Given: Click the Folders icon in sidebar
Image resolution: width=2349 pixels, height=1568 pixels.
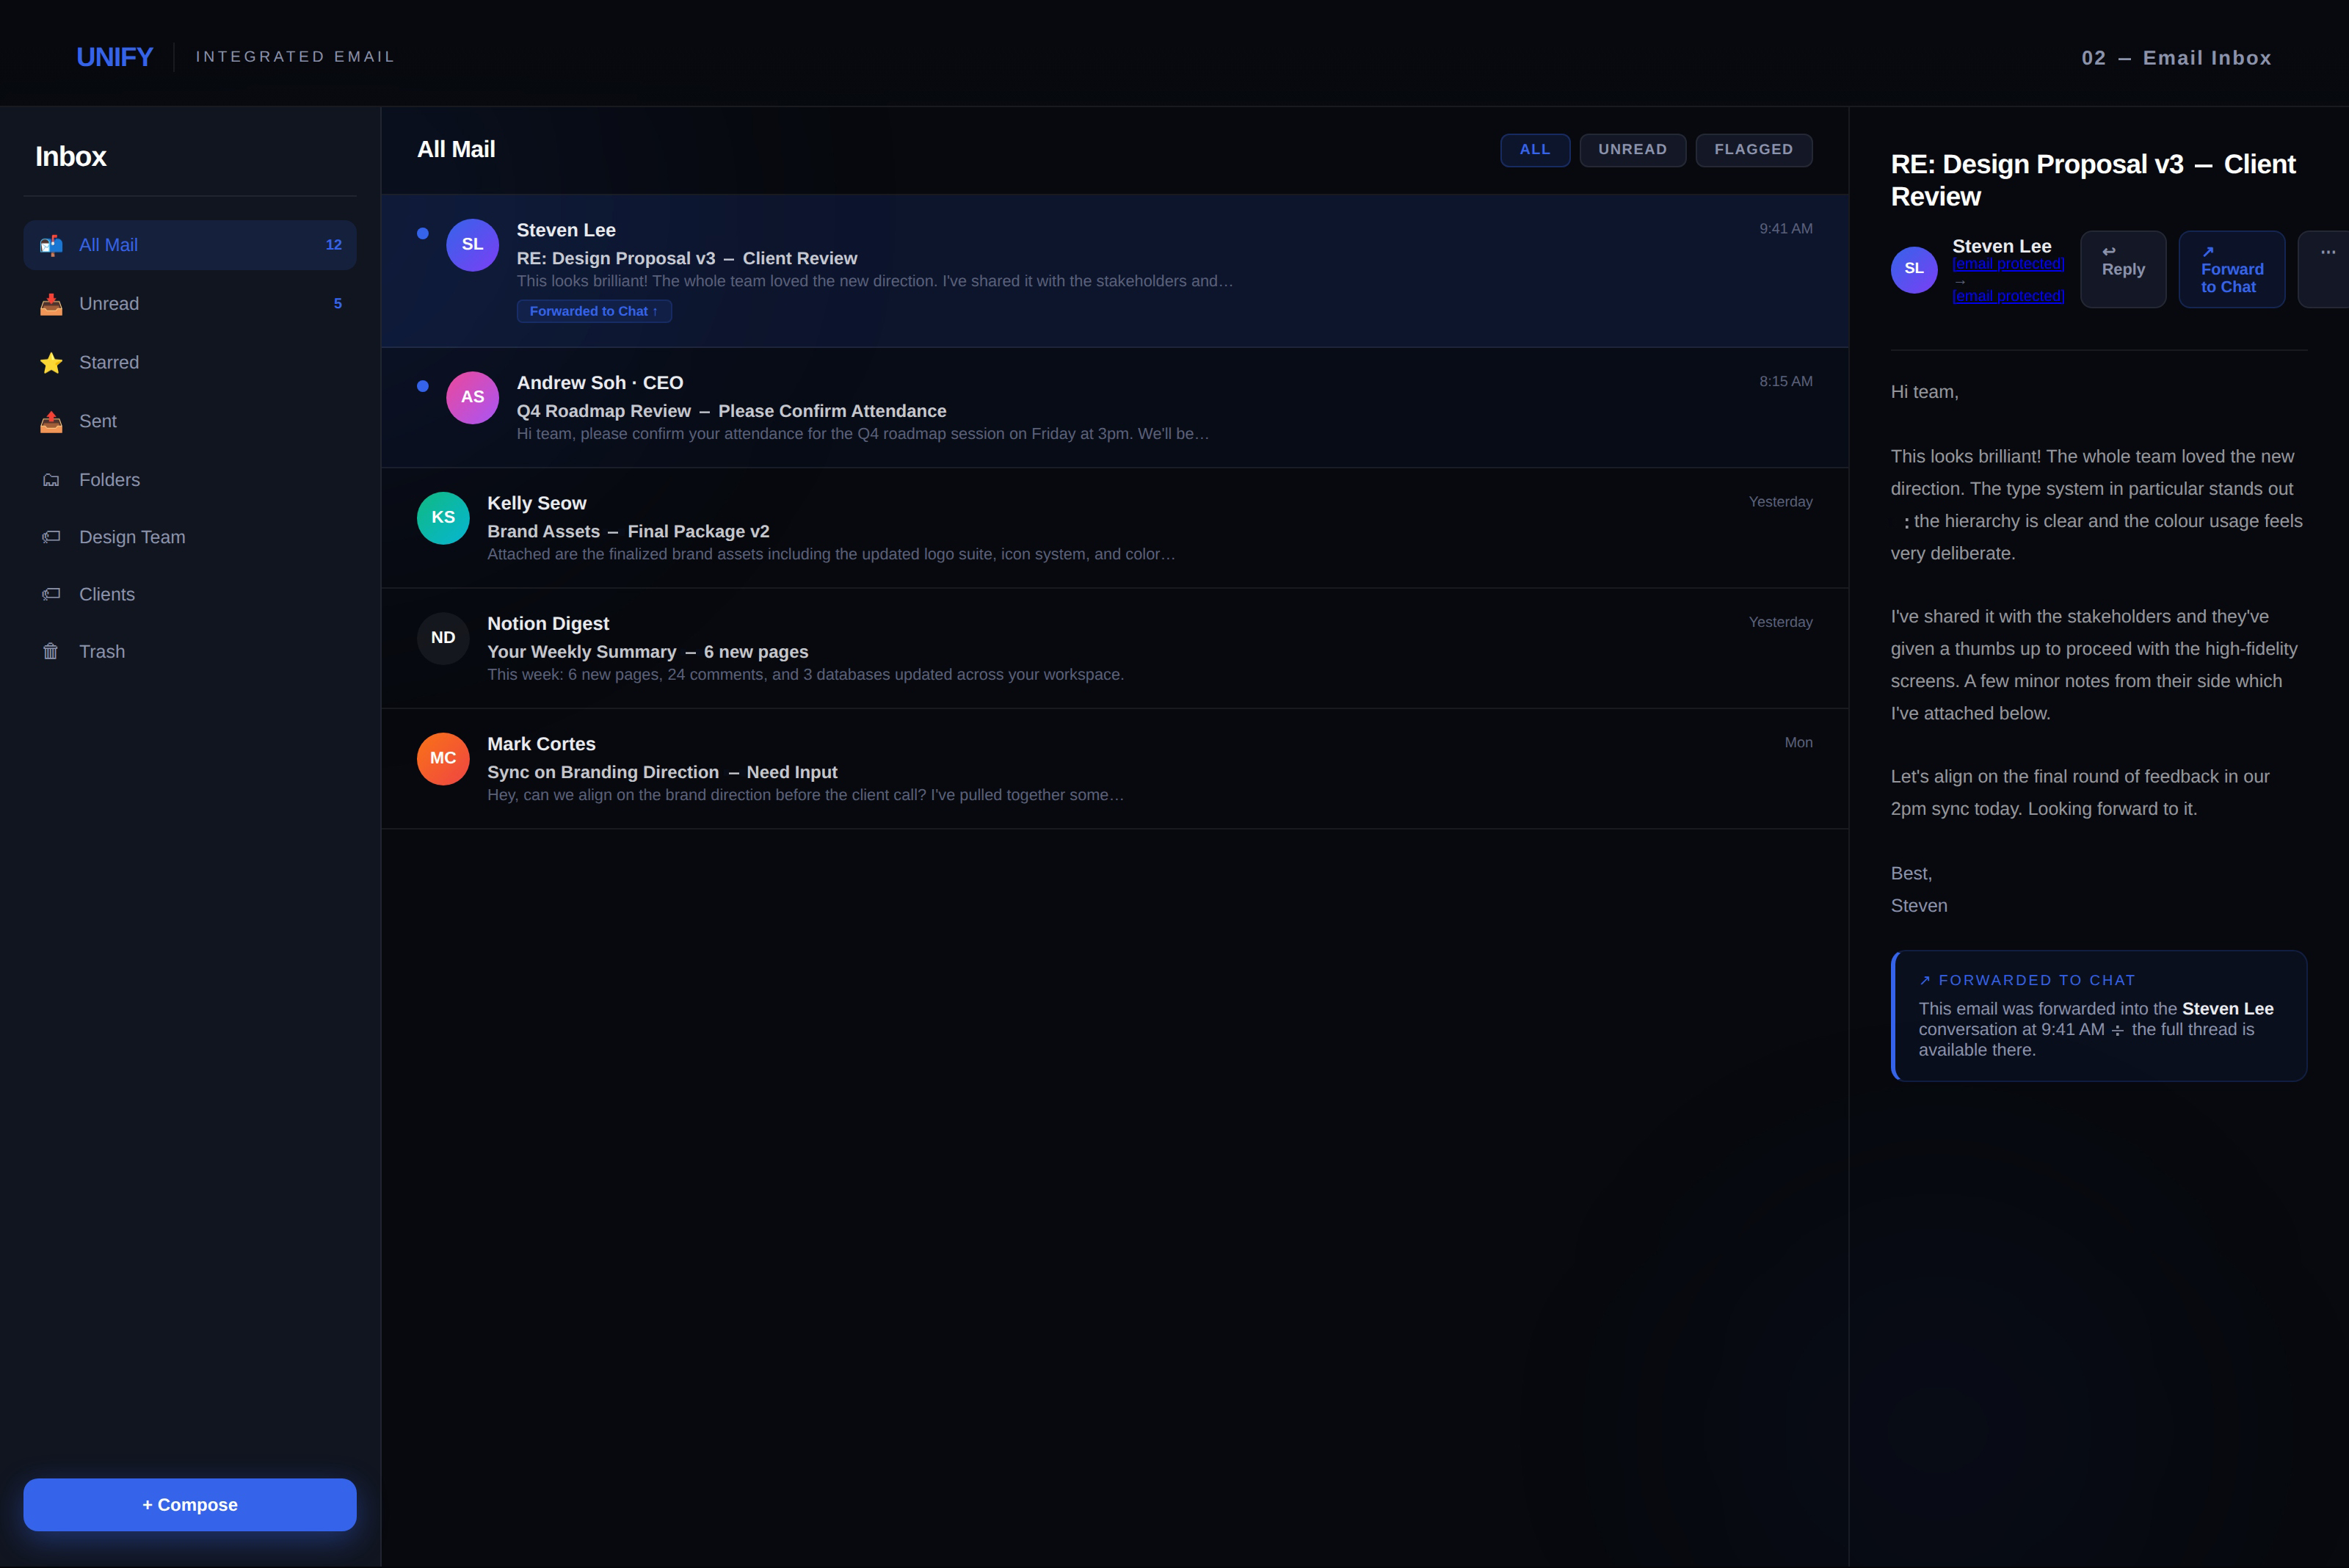Looking at the screenshot, I should (x=51, y=480).
